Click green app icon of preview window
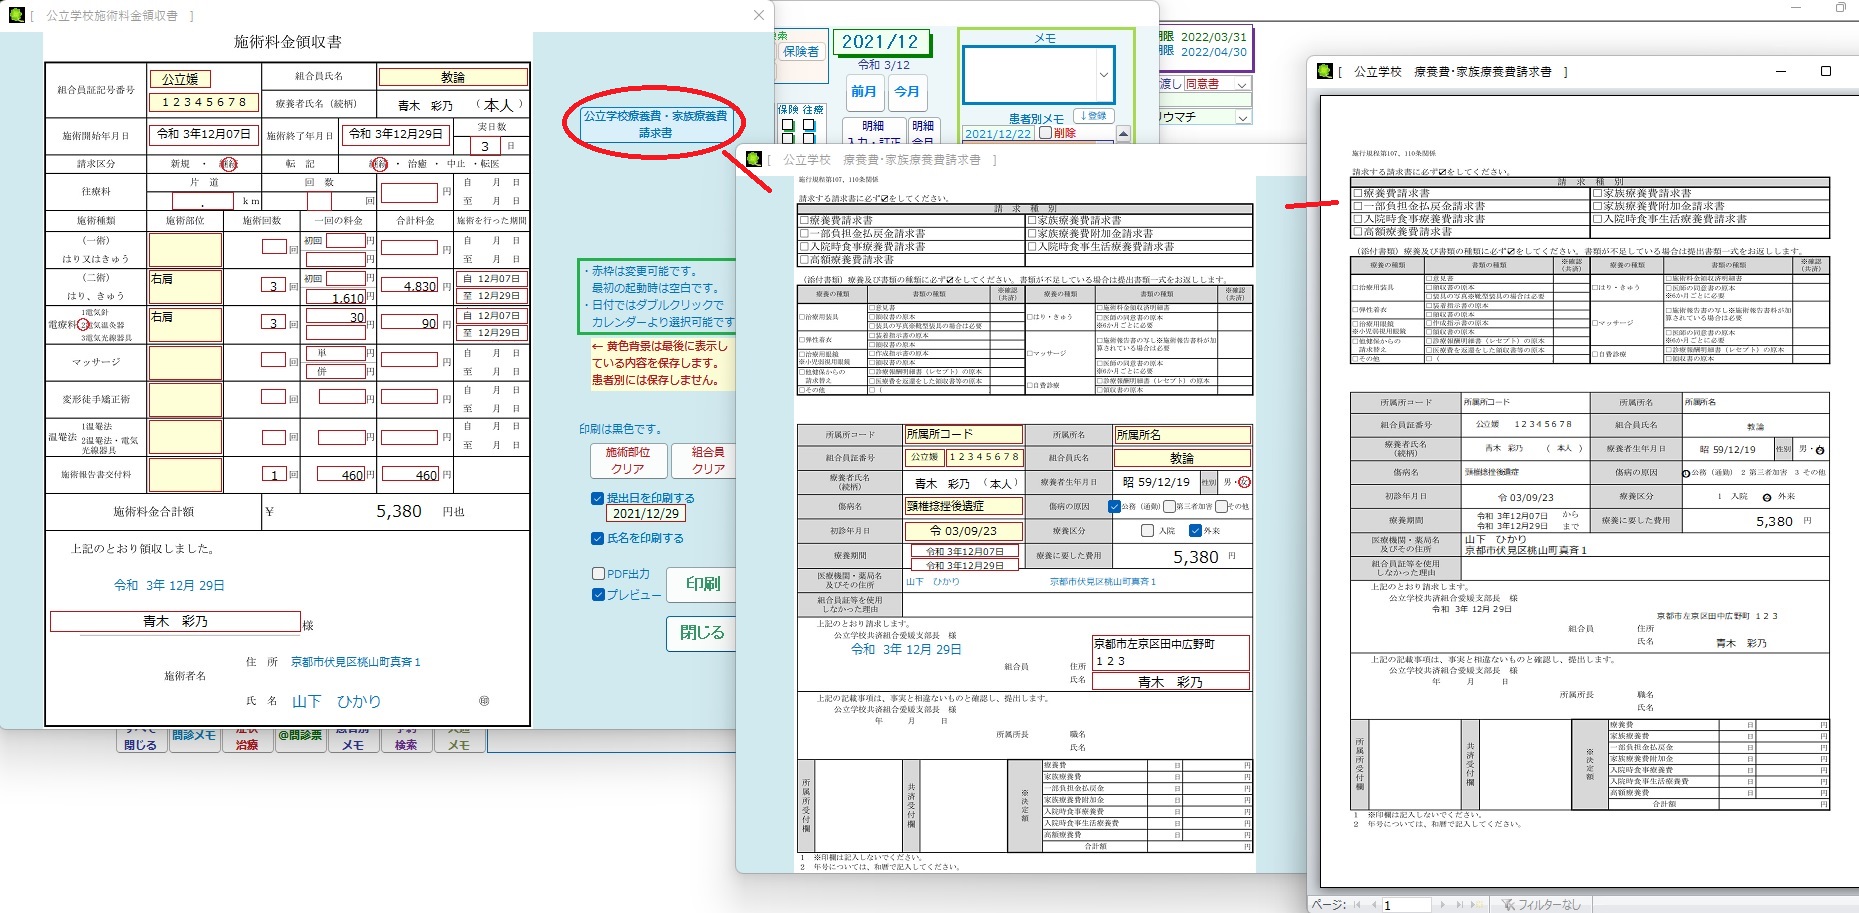This screenshot has height=913, width=1859. coord(1326,71)
